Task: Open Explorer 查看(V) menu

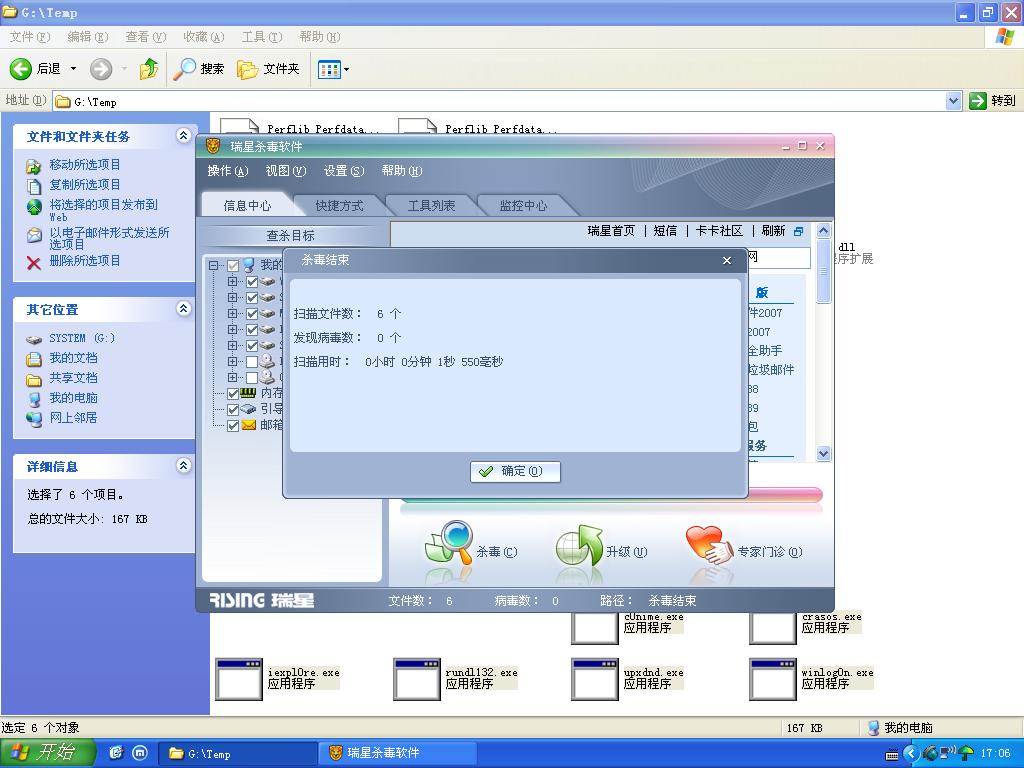Action: (x=146, y=37)
